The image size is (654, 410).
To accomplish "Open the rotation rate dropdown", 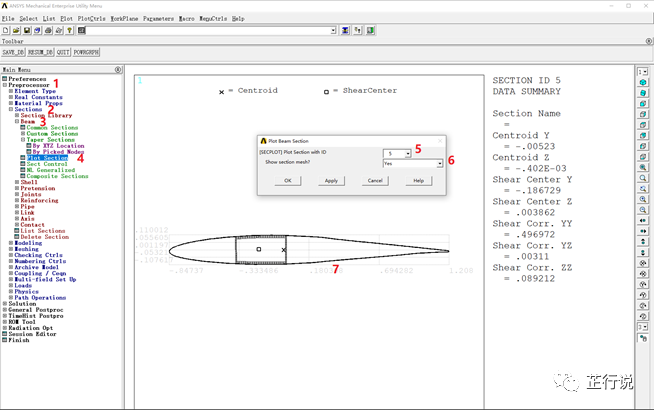I will coord(643,327).
